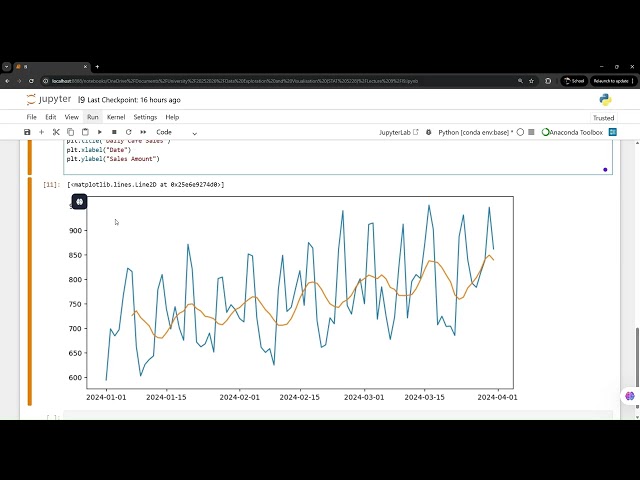
Task: Copy the selected cell
Action: (70, 132)
